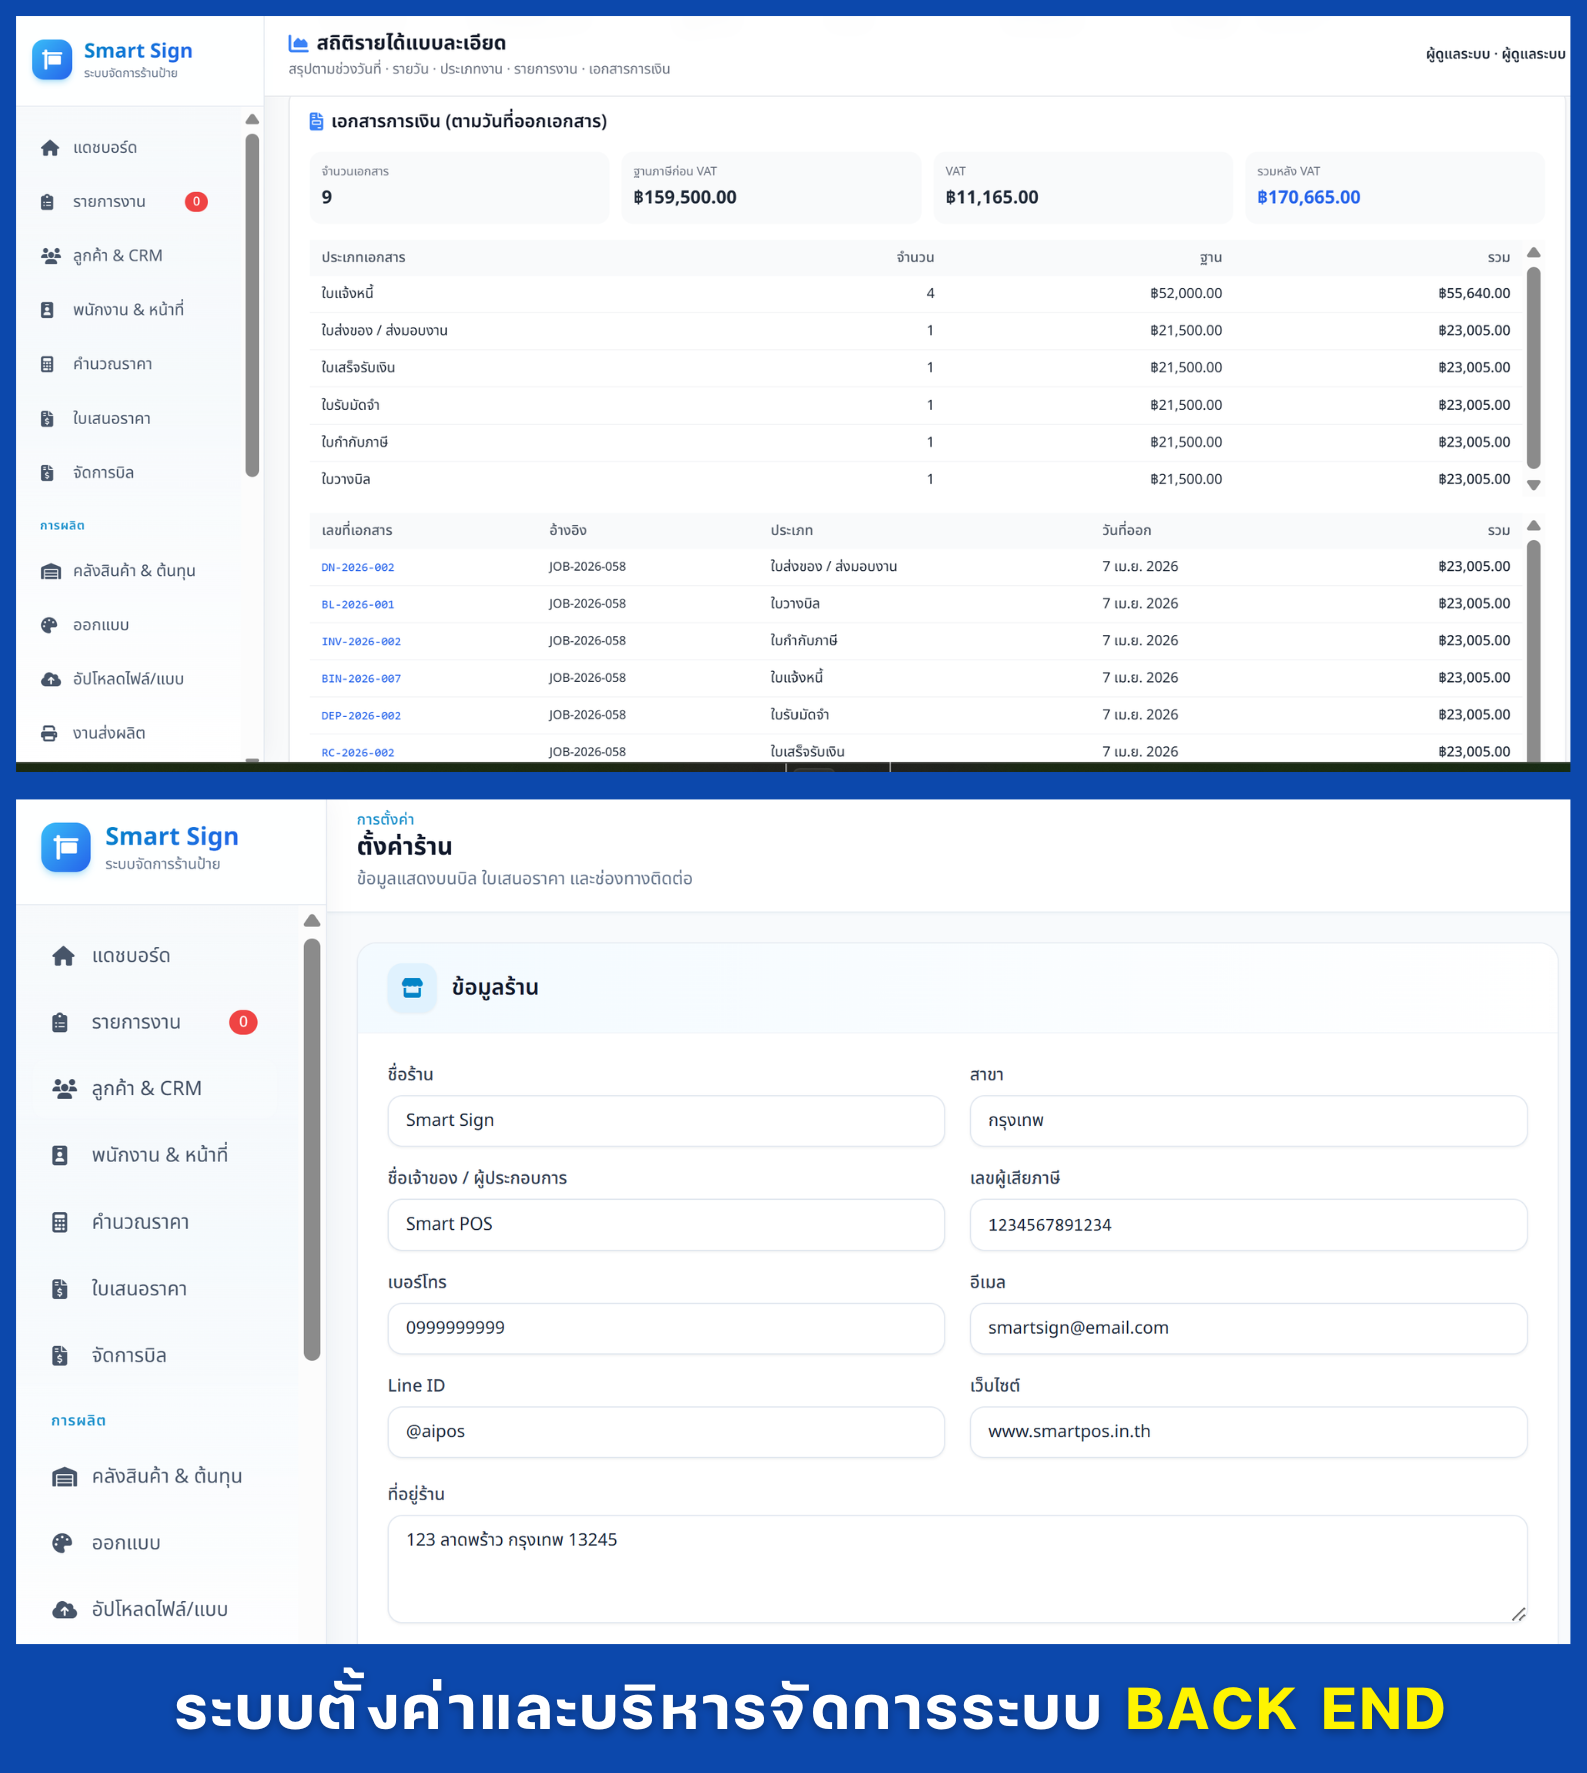Viewport: 1587px width, 1773px height.
Task: Click the warehouse icon for คลังสินค้า & ต้นทุน in top sidebar
Action: (x=50, y=571)
